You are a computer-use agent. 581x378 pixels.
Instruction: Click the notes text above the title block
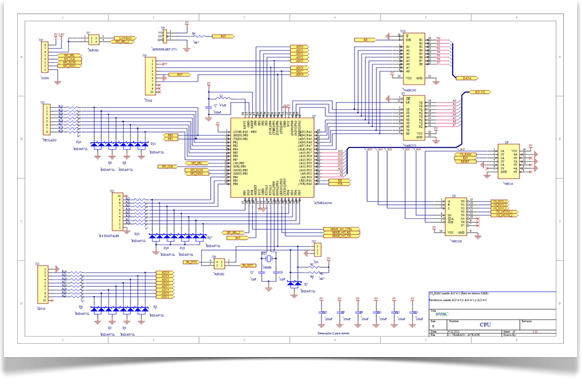[x=459, y=296]
